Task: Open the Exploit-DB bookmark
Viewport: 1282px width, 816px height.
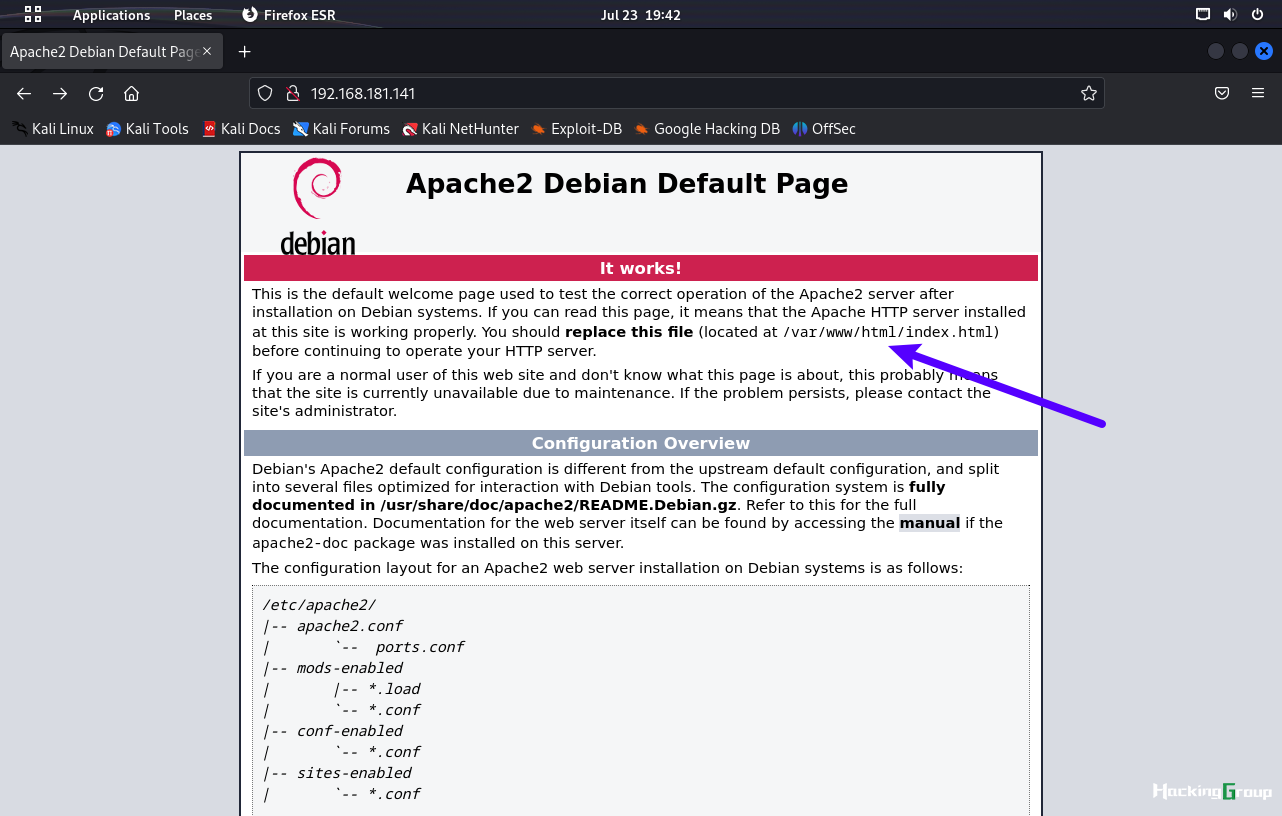Action: click(576, 128)
